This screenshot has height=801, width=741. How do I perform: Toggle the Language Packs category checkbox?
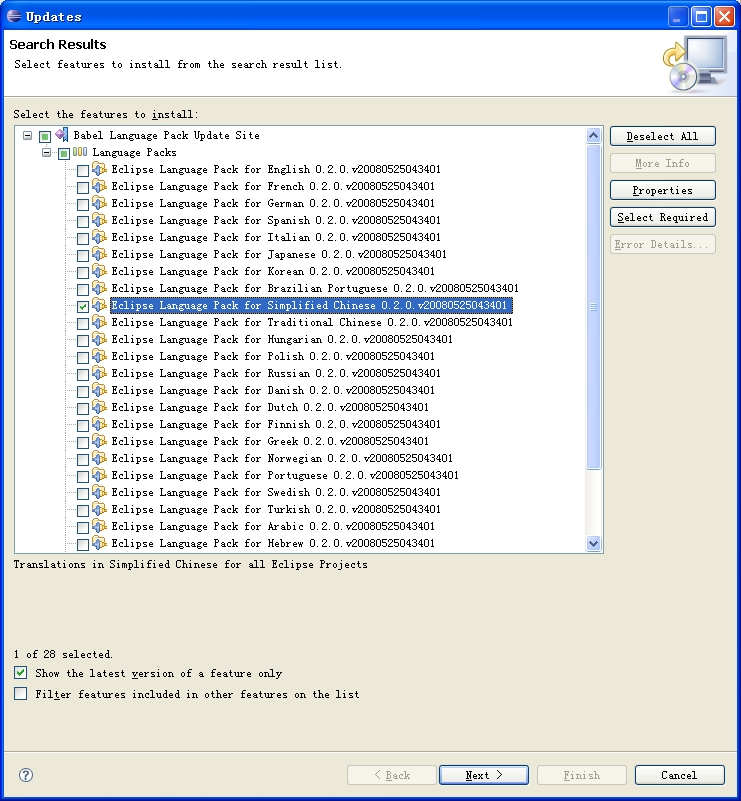coord(64,153)
